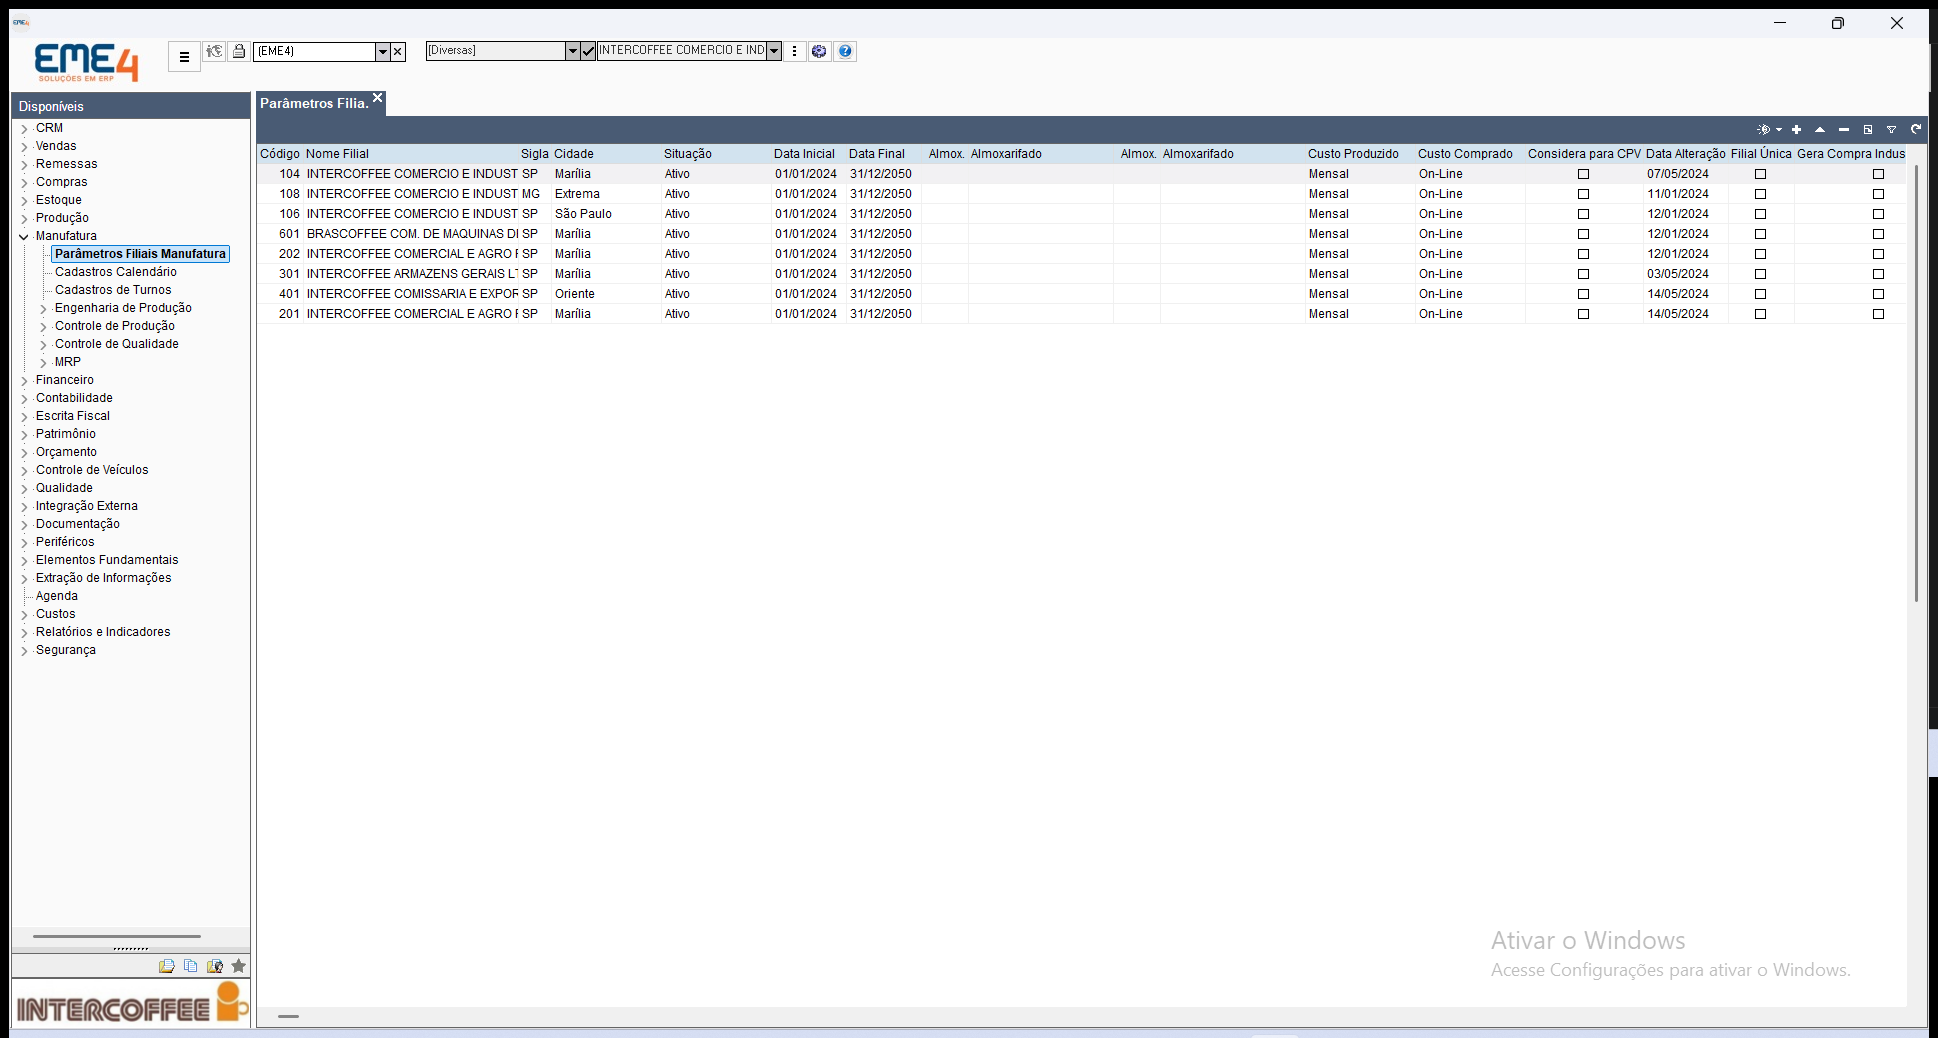This screenshot has width=1938, height=1038.
Task: Clear the (EME4) field with X button
Action: (398, 51)
